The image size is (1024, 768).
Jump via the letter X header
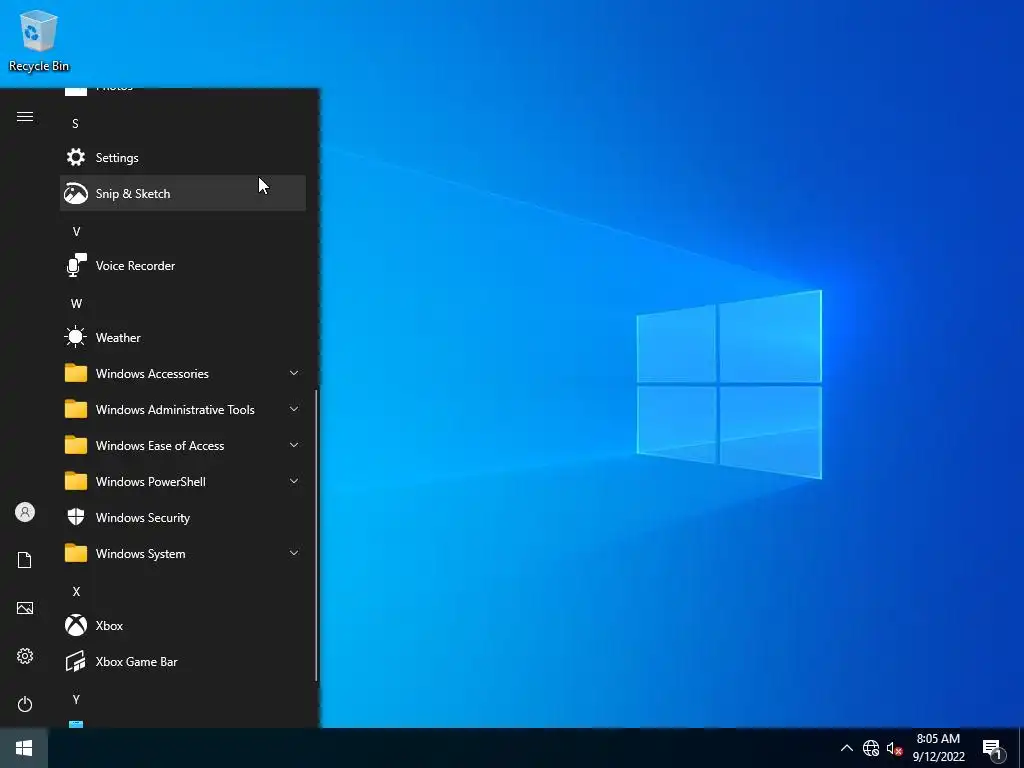(x=76, y=592)
